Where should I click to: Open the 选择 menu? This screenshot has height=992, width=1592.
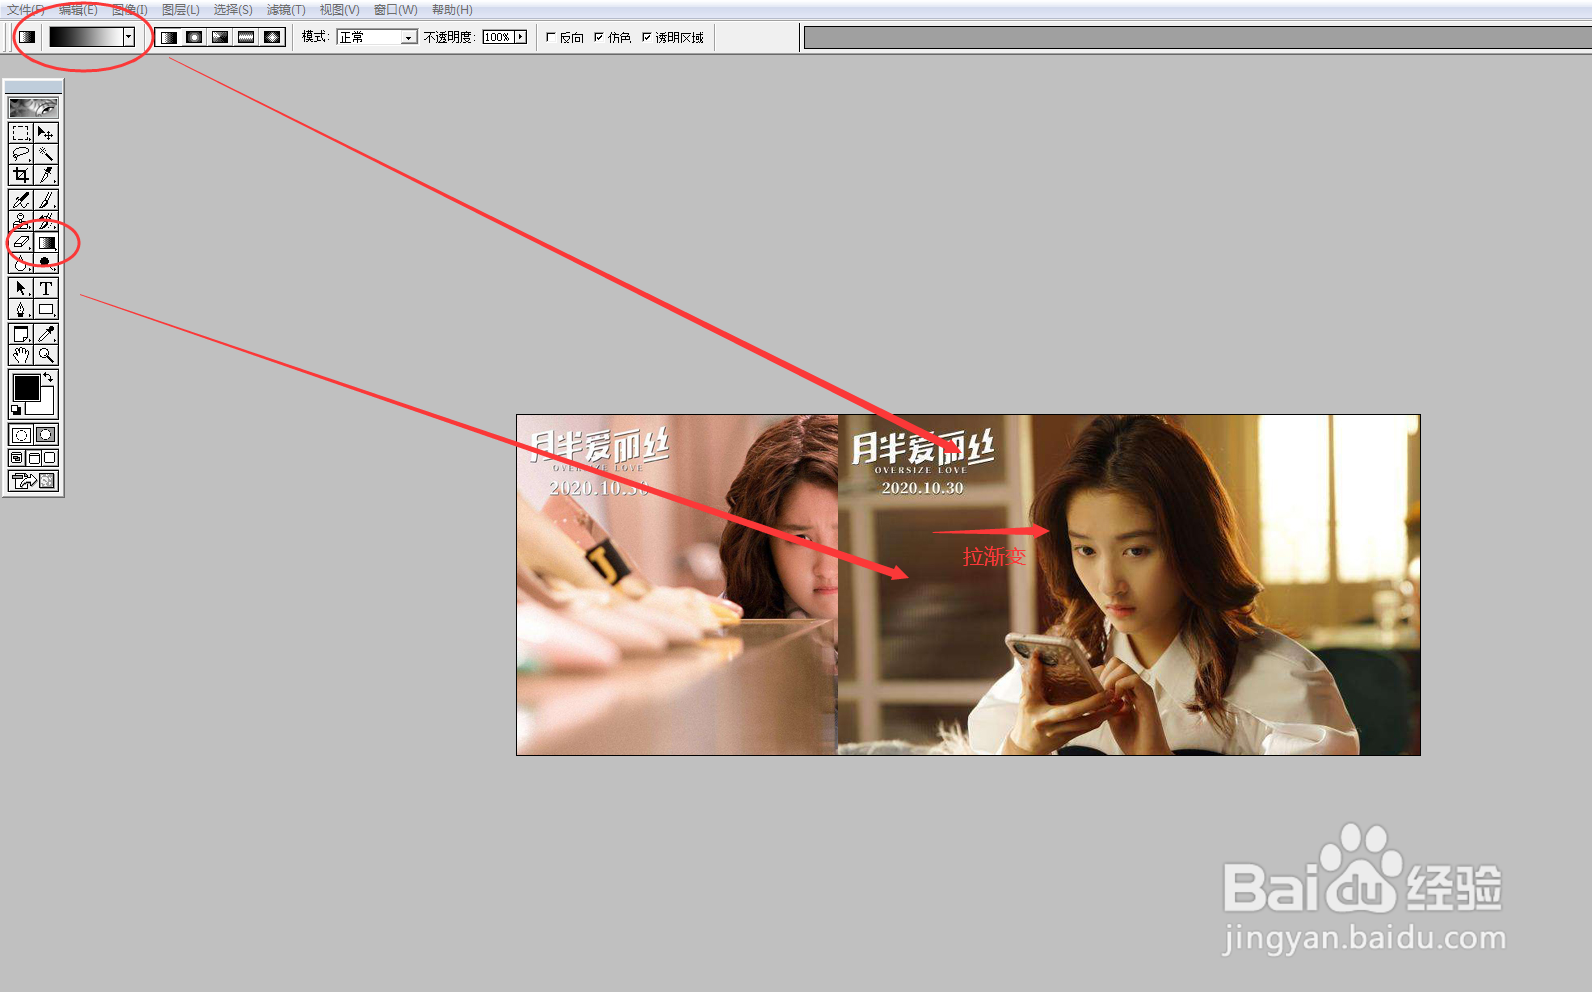(x=233, y=10)
